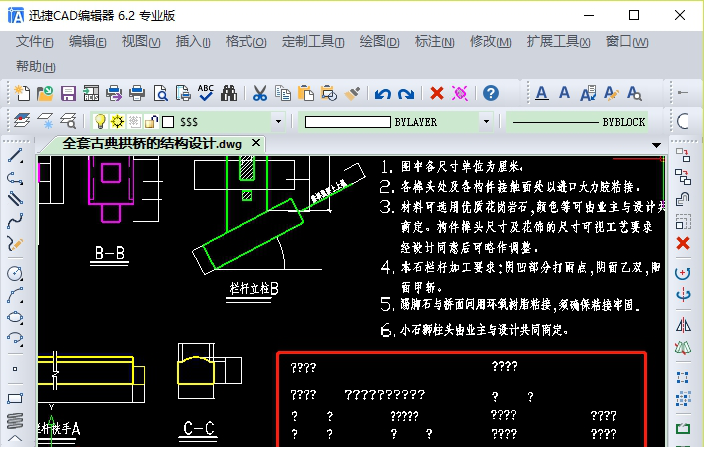Select the Spline curve tool
The height and width of the screenshot is (464, 704).
[15, 221]
